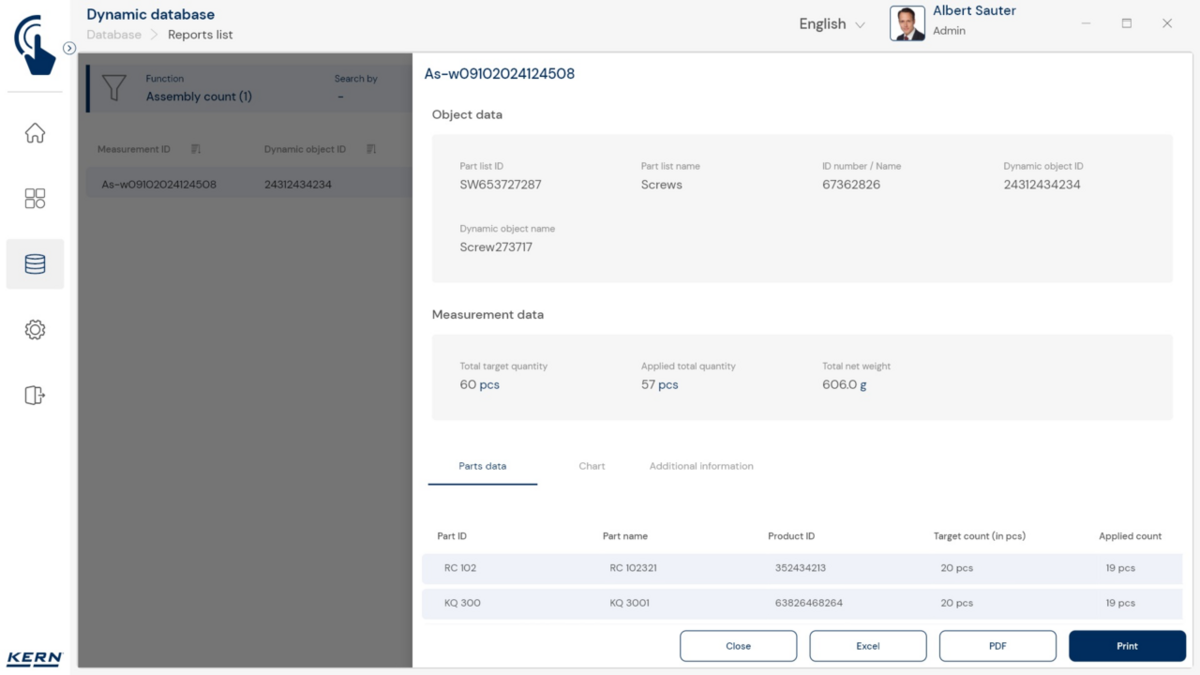Viewport: 1200px width, 675px height.
Task: Export report using the PDF button
Action: [997, 646]
